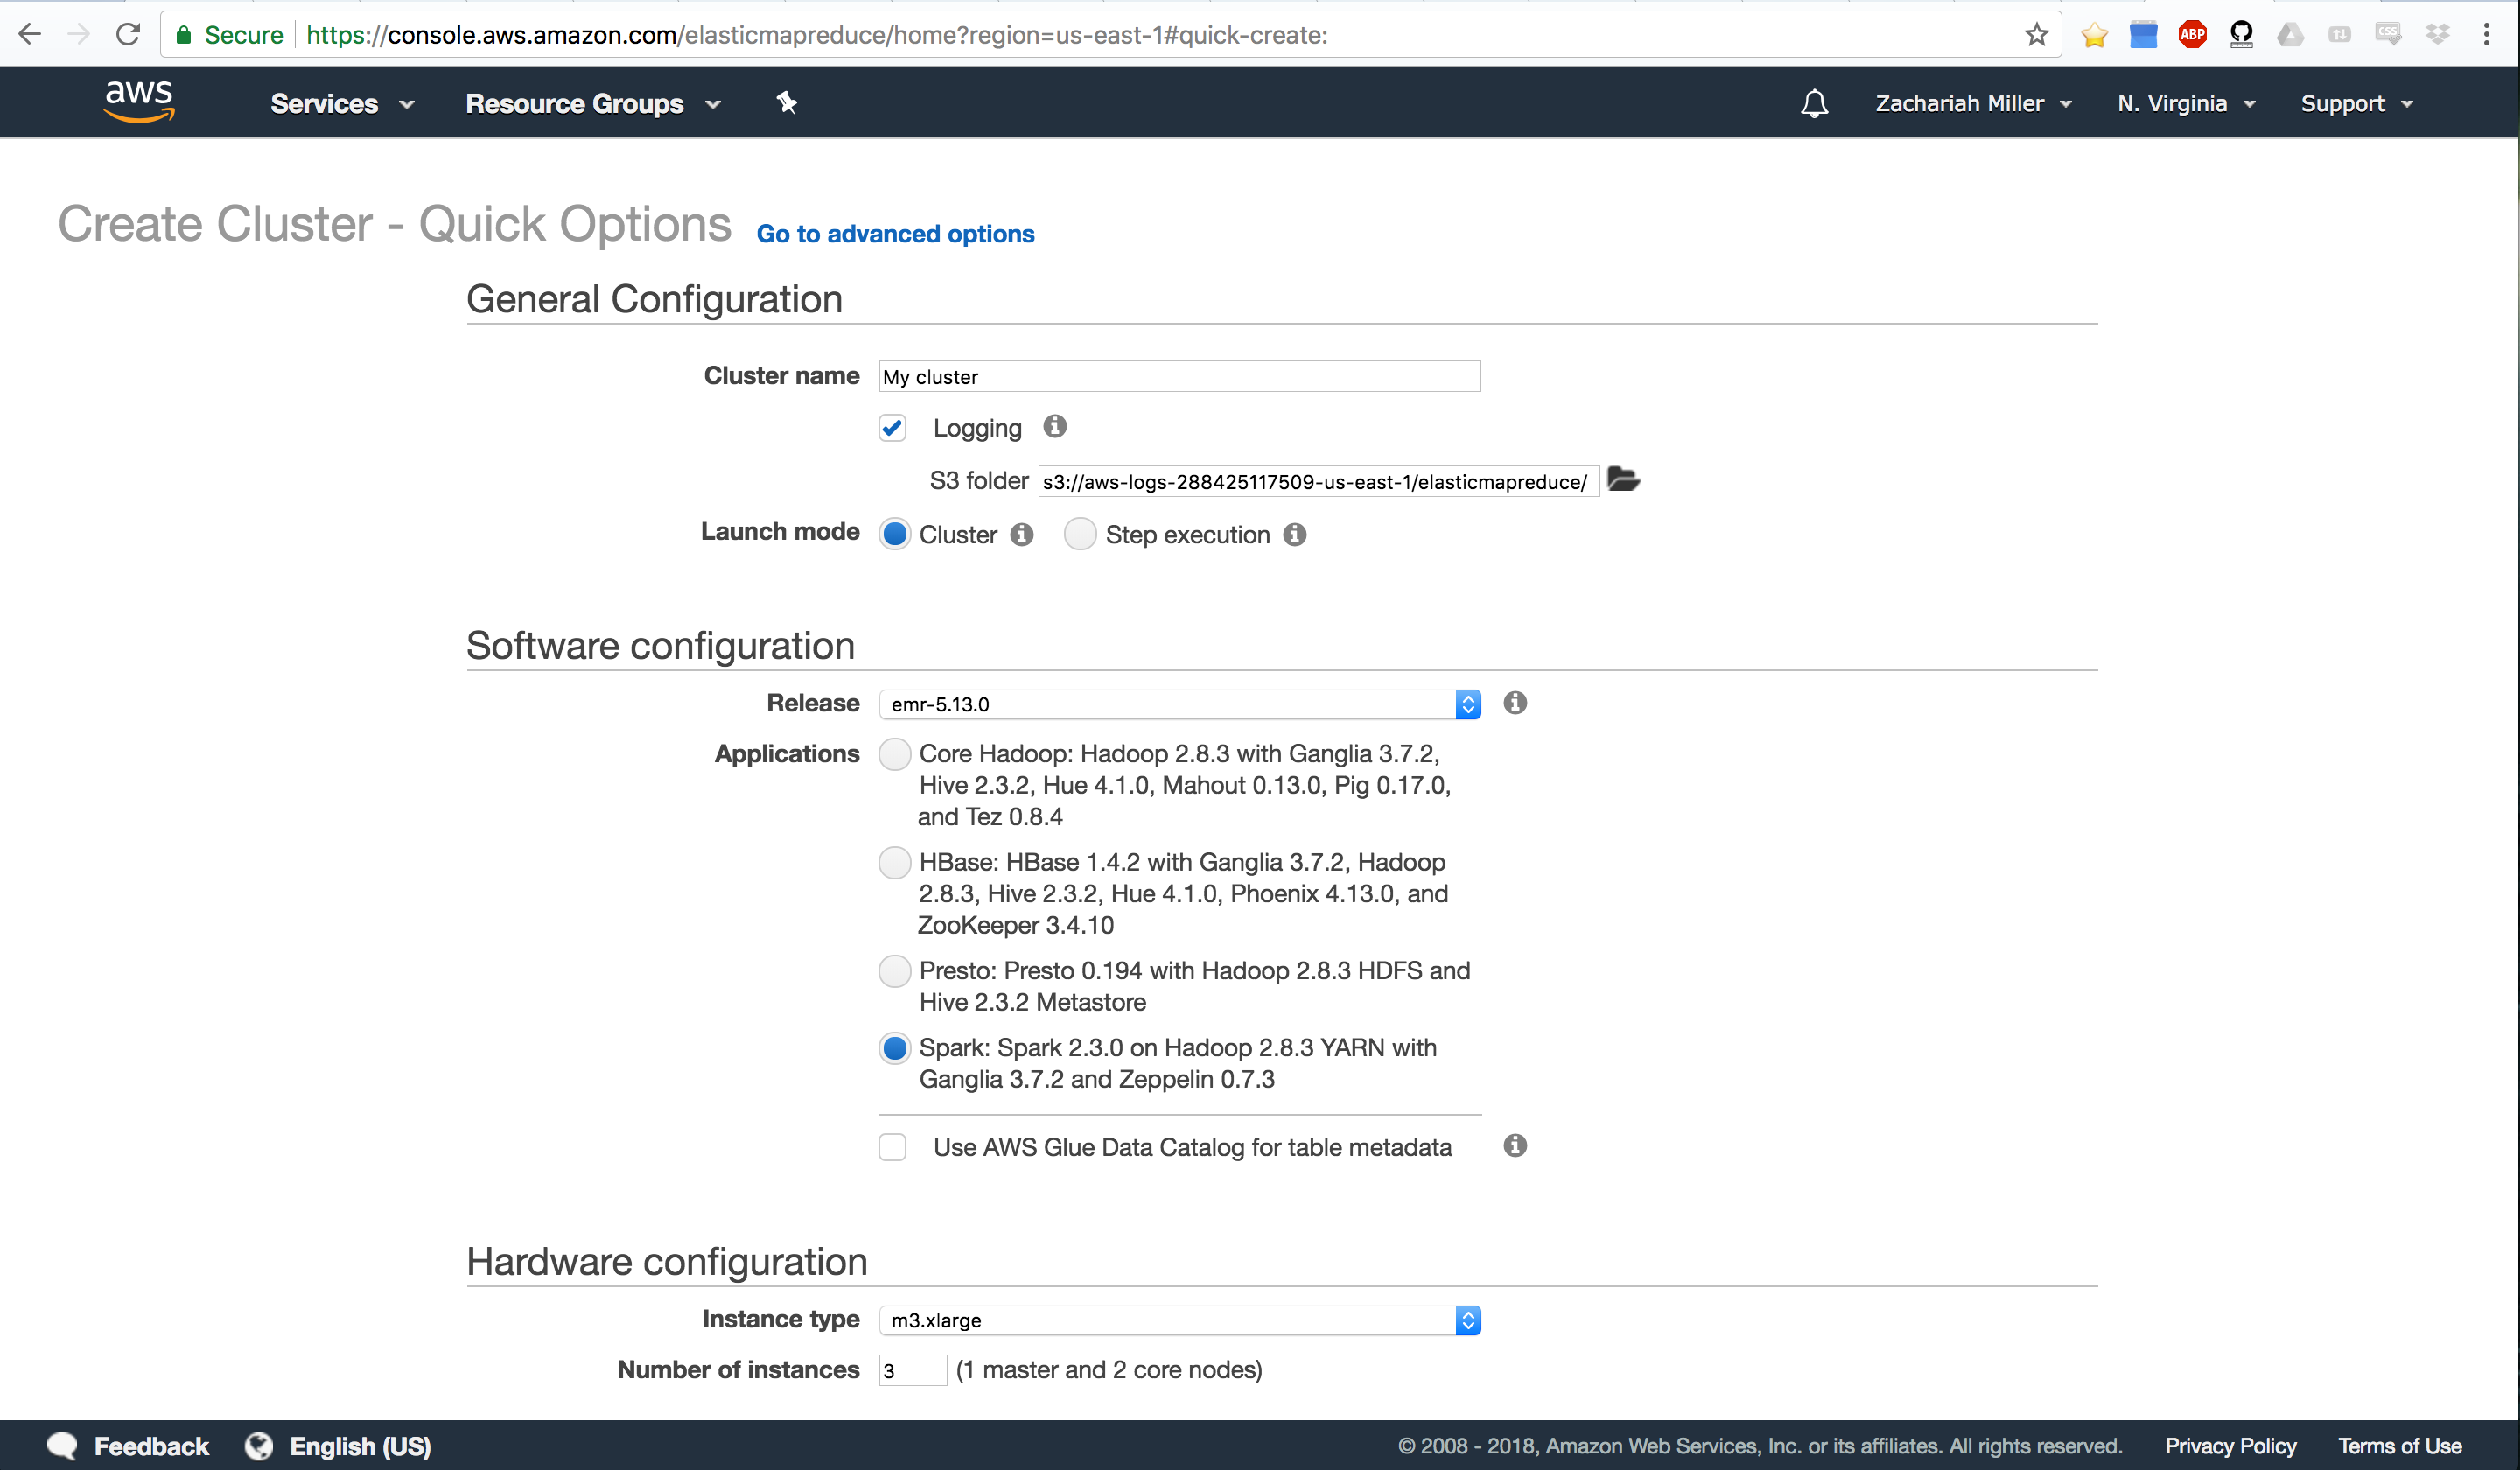
Task: Open the AdBlock Plus extension
Action: (x=2192, y=35)
